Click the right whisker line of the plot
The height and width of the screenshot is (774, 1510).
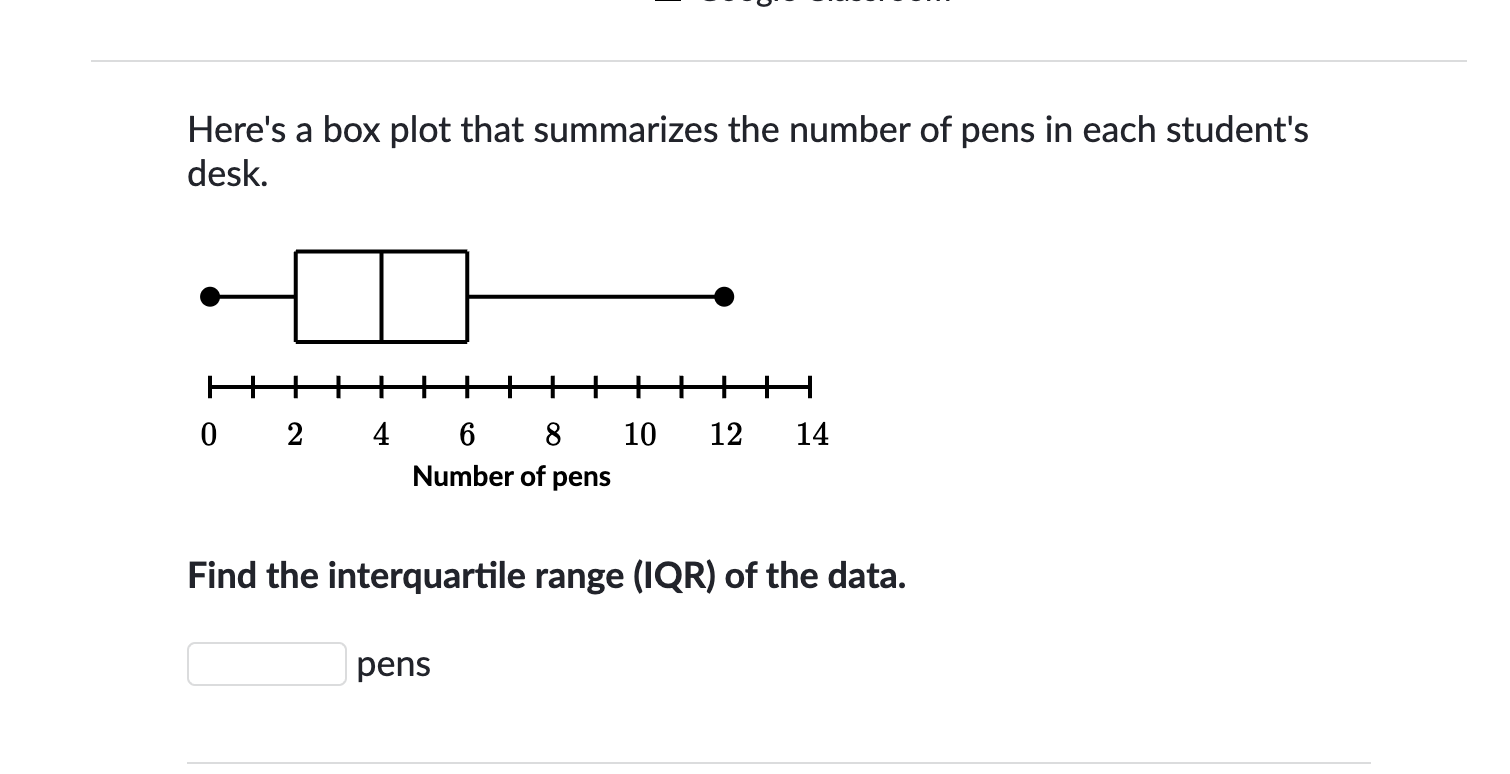(x=595, y=296)
